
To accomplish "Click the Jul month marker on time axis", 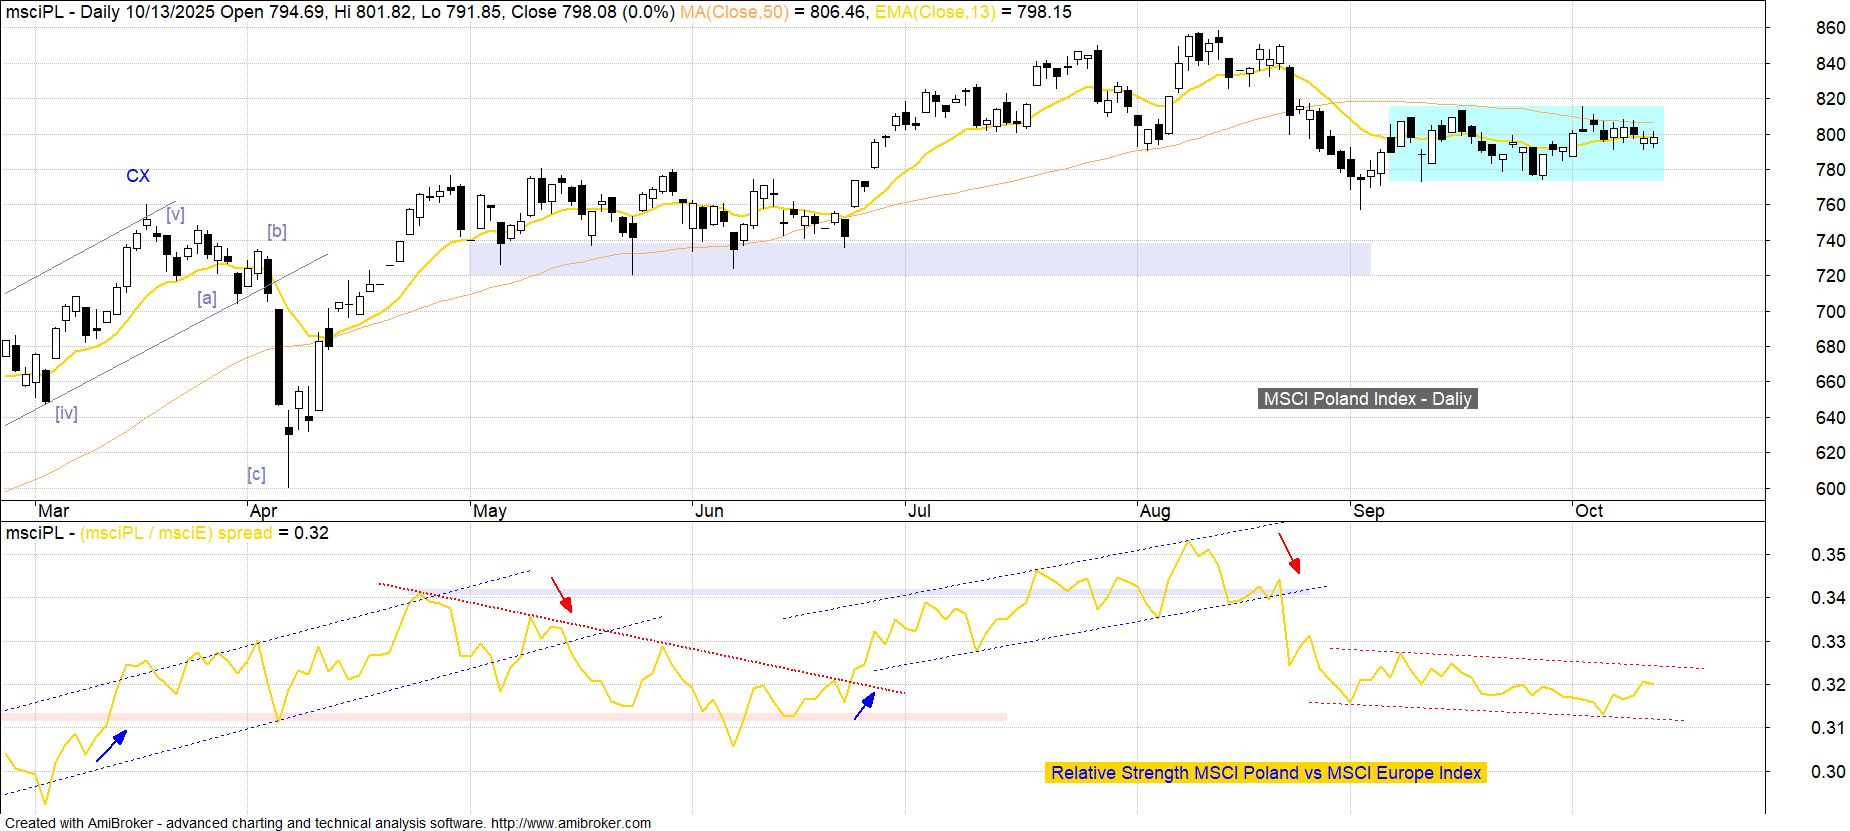I will point(918,511).
